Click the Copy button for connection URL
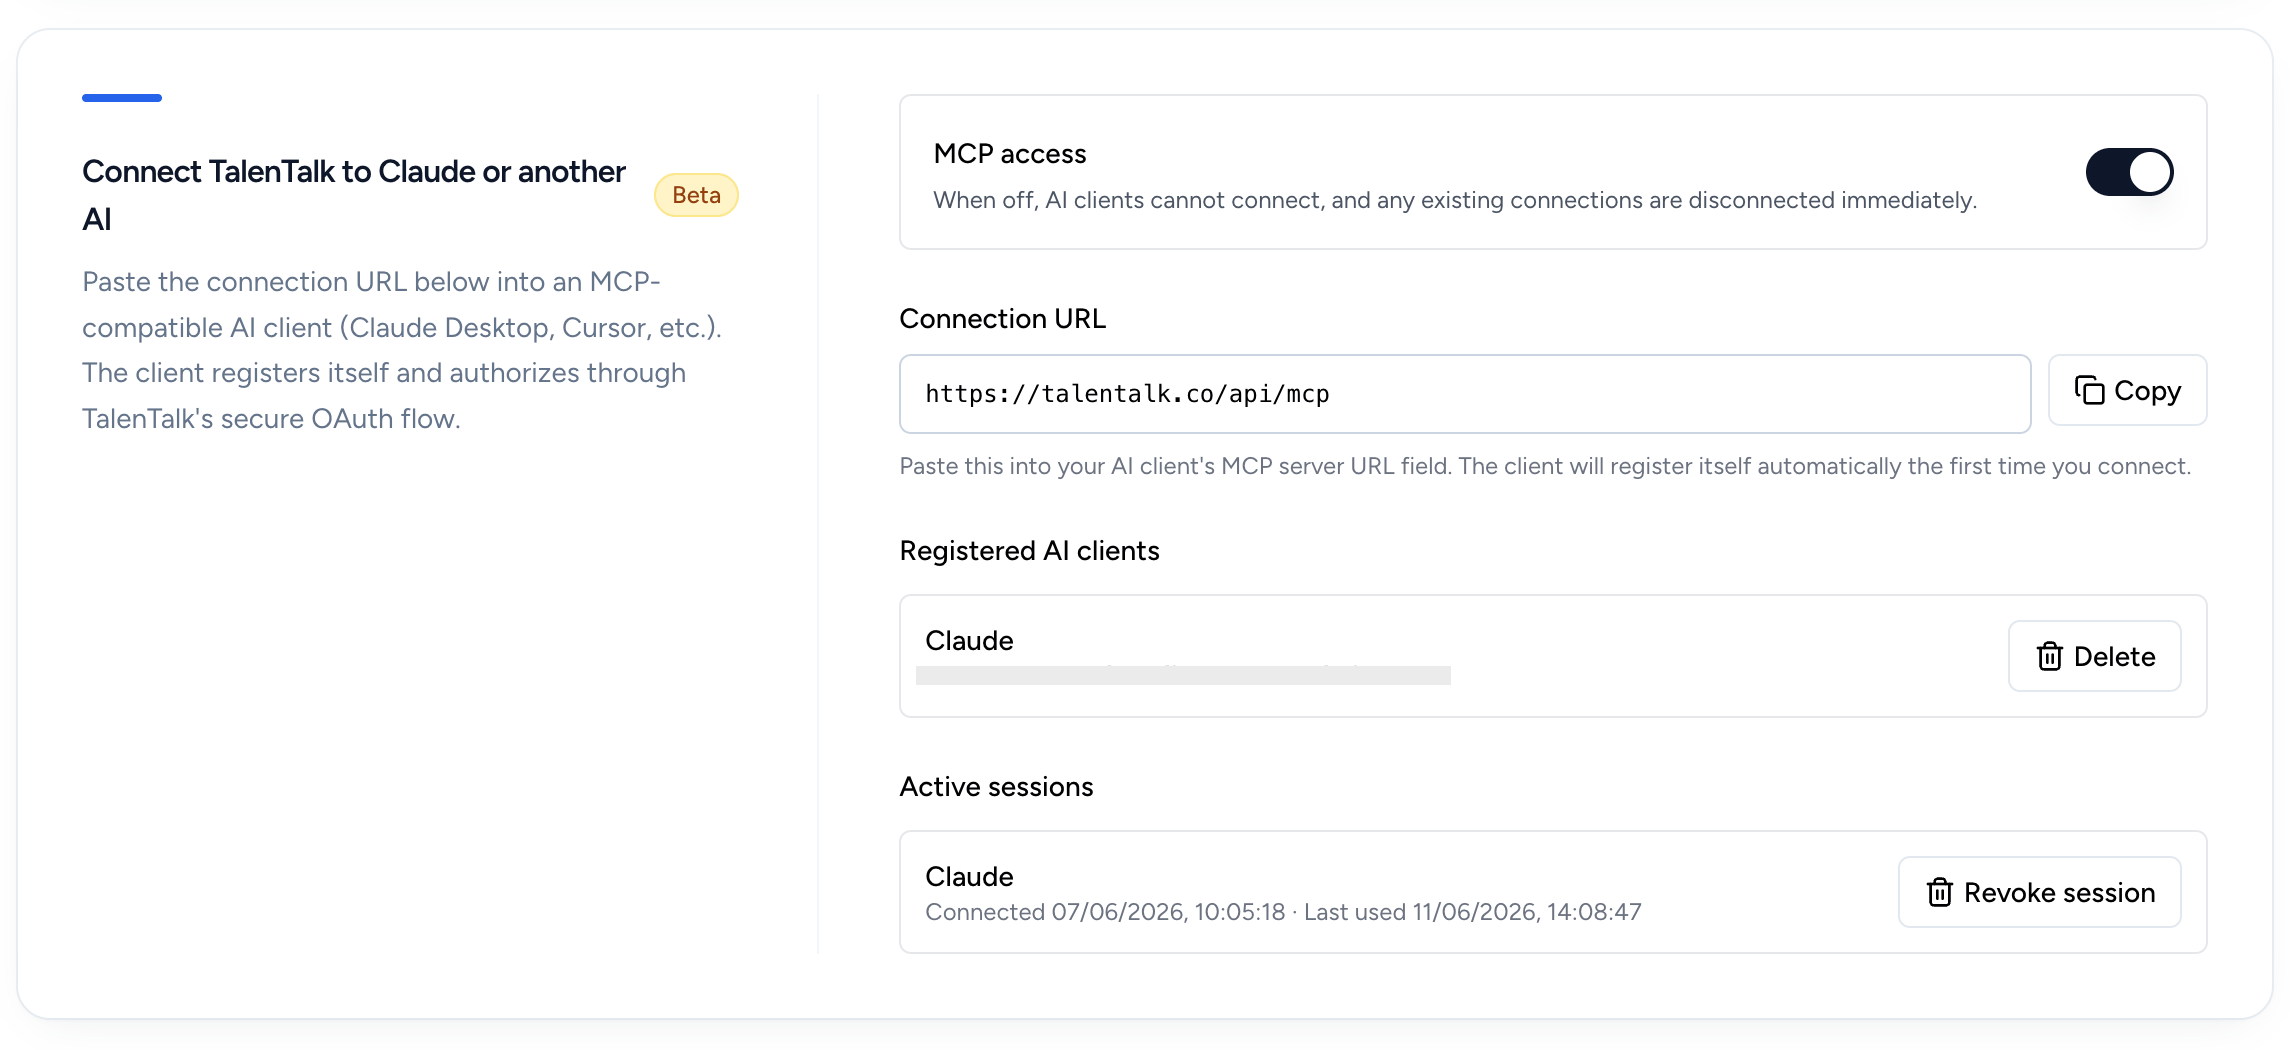The width and height of the screenshot is (2290, 1050). click(x=2127, y=391)
